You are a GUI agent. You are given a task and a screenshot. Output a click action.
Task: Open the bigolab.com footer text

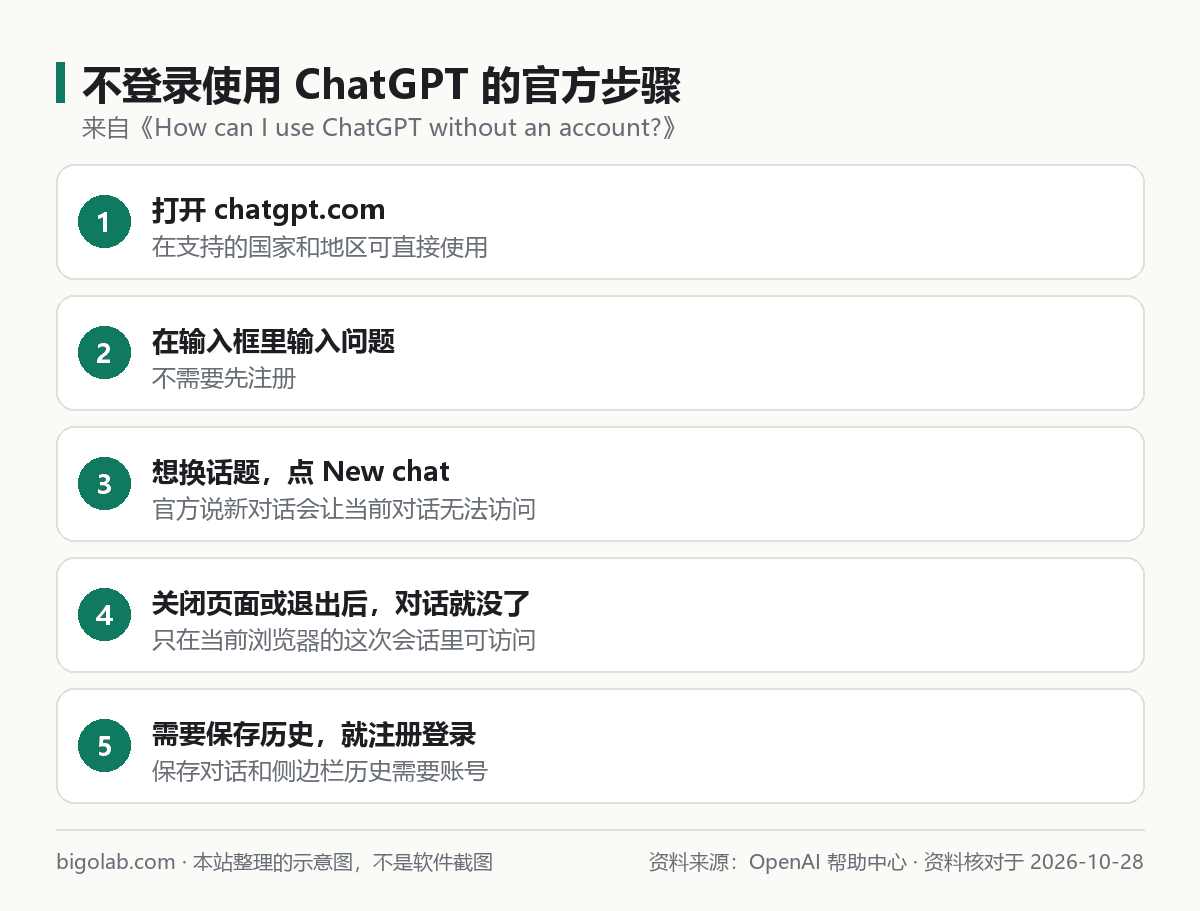point(116,862)
